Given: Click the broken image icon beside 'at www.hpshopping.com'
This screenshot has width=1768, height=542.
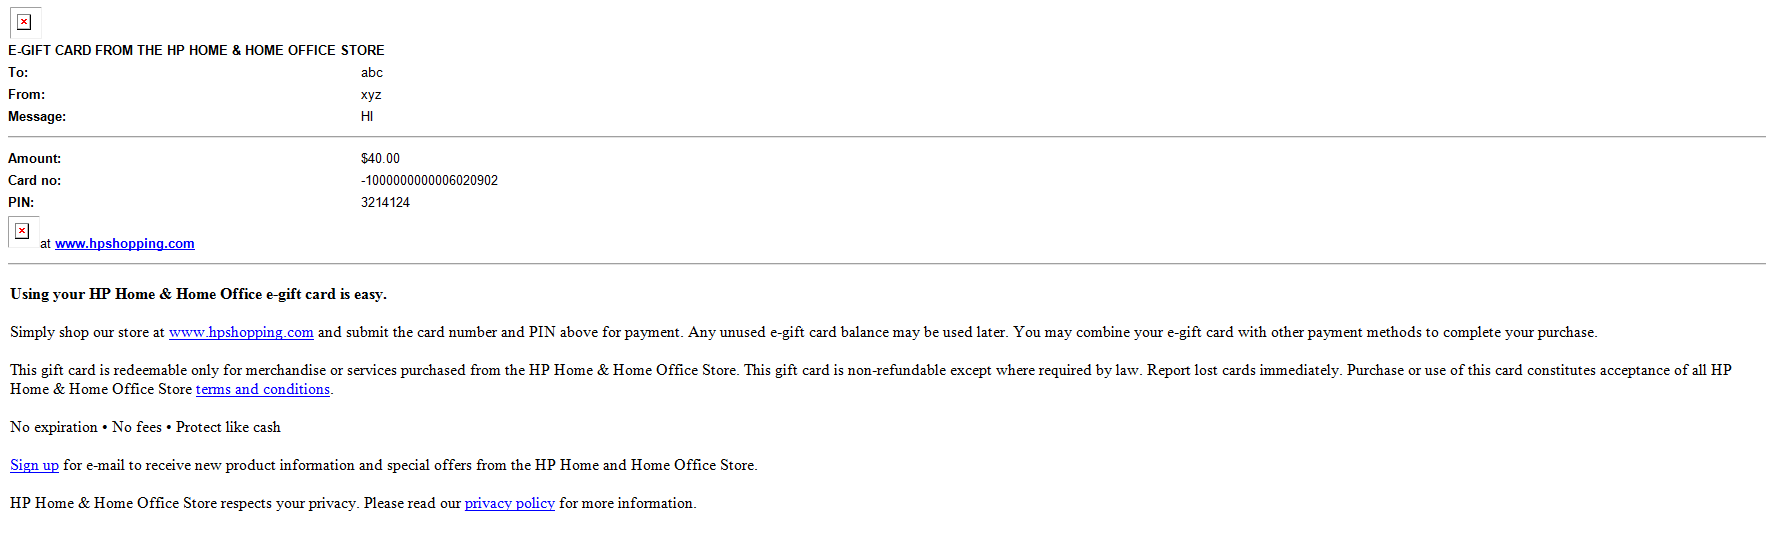Looking at the screenshot, I should pyautogui.click(x=22, y=231).
